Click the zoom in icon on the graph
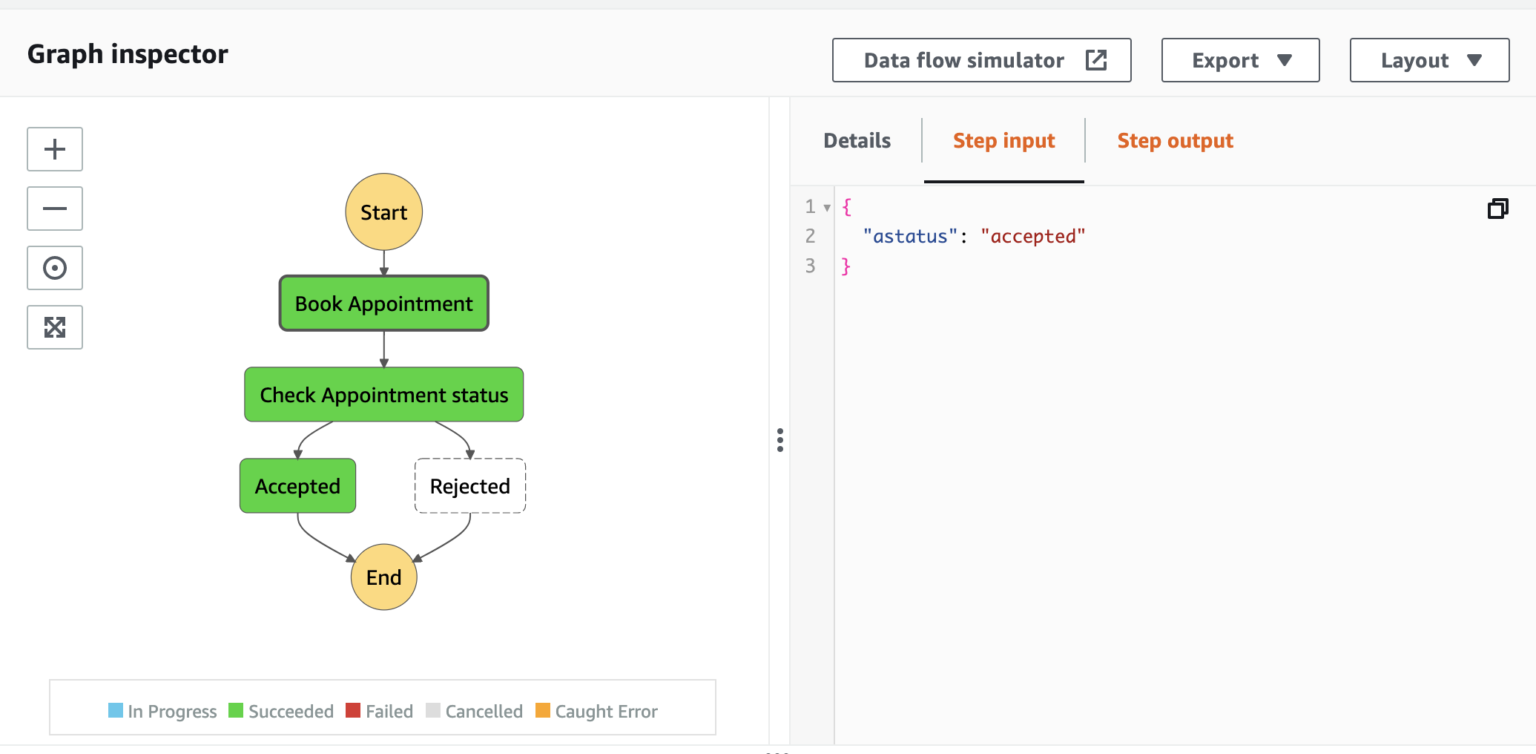The image size is (1536, 754). (54, 148)
